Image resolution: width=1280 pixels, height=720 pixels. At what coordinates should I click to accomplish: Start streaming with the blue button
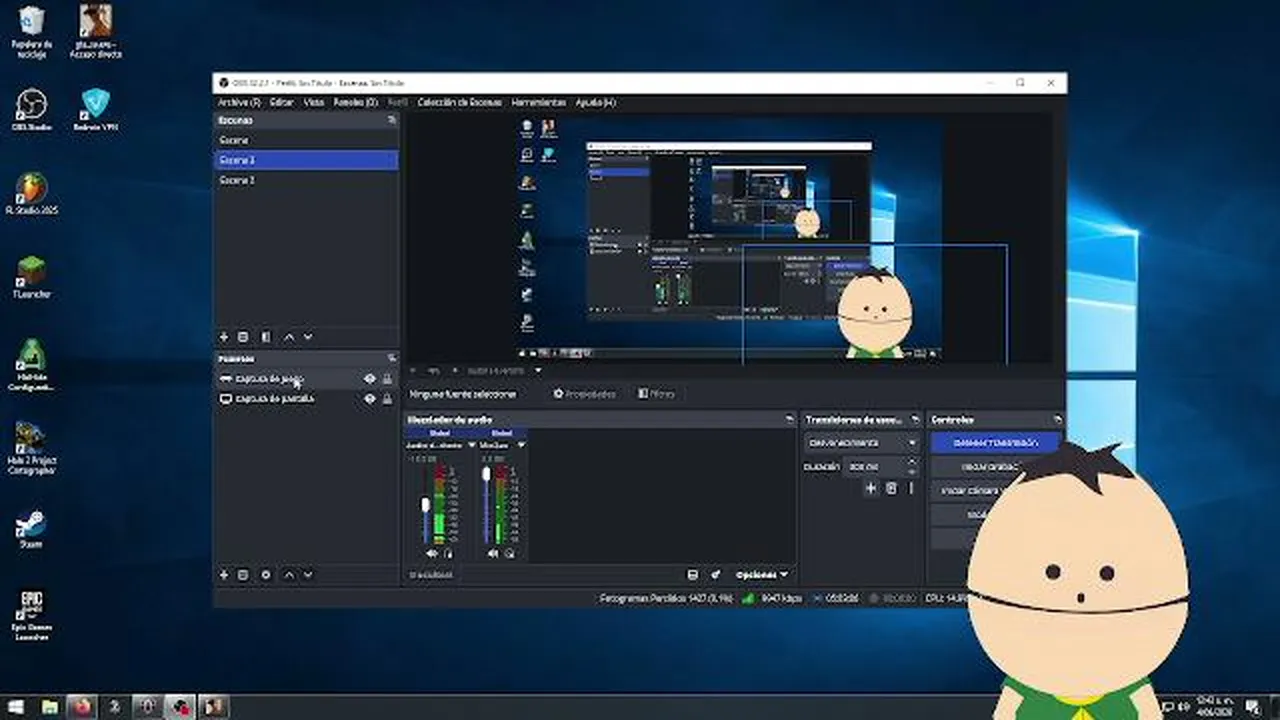pos(995,442)
